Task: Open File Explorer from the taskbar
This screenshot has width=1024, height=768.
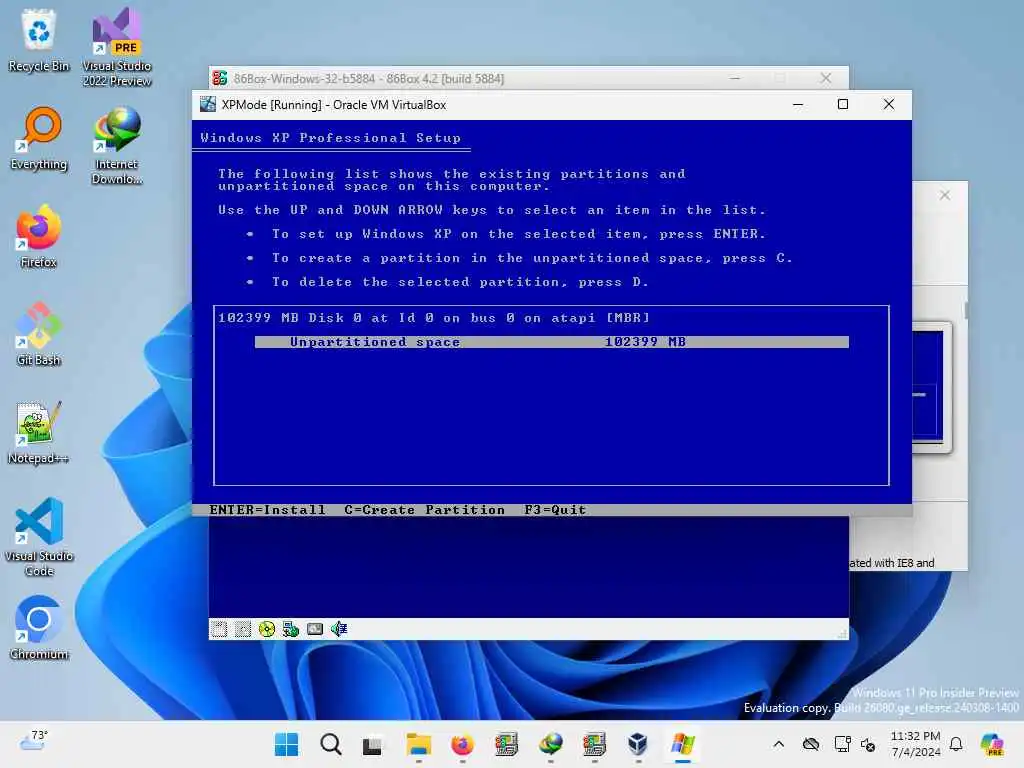Action: (x=419, y=744)
